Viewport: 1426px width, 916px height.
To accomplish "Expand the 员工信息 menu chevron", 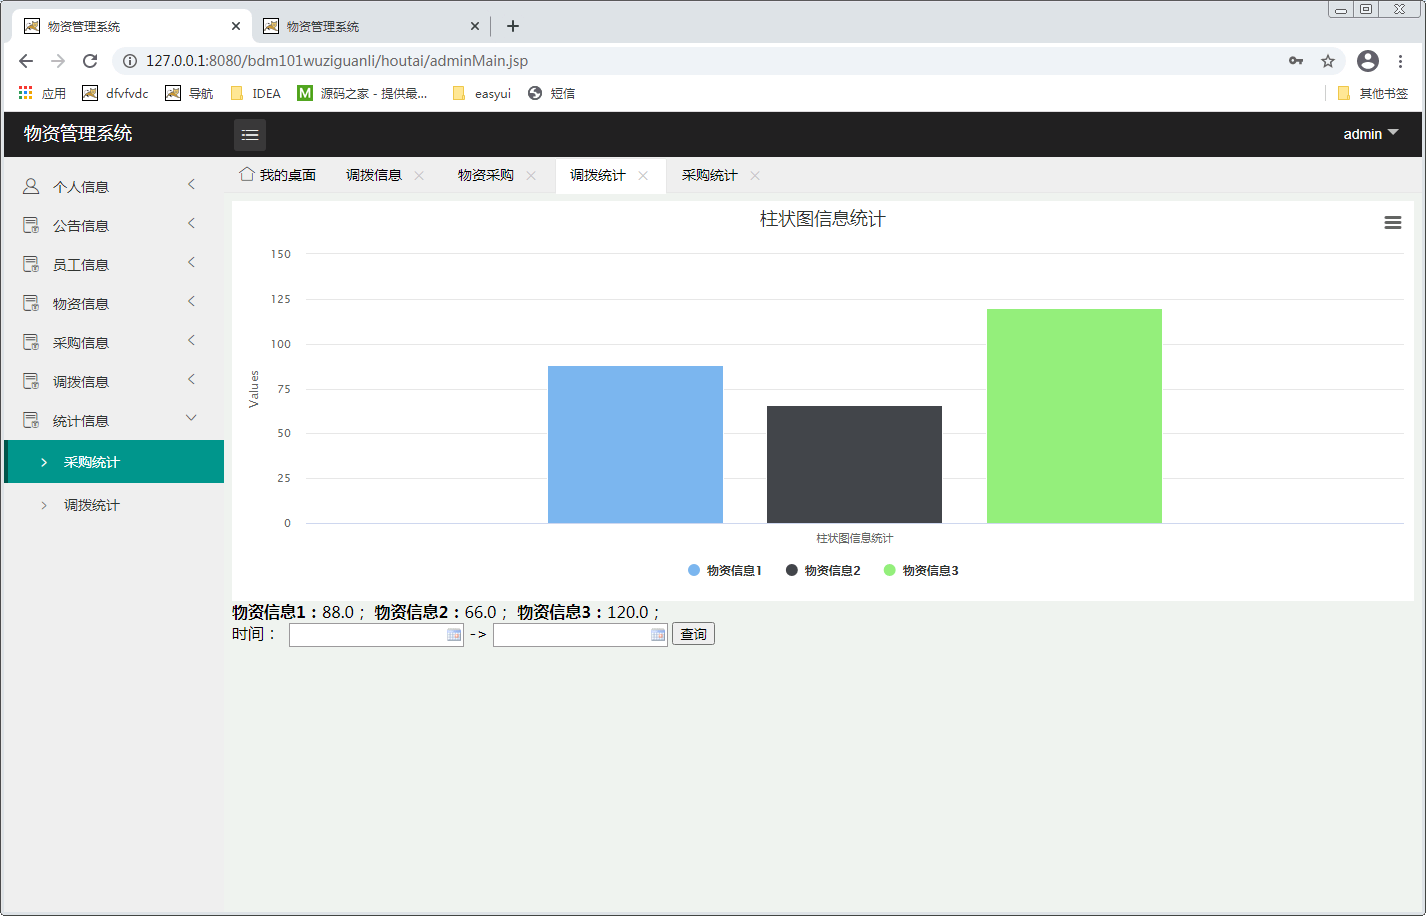I will point(191,262).
